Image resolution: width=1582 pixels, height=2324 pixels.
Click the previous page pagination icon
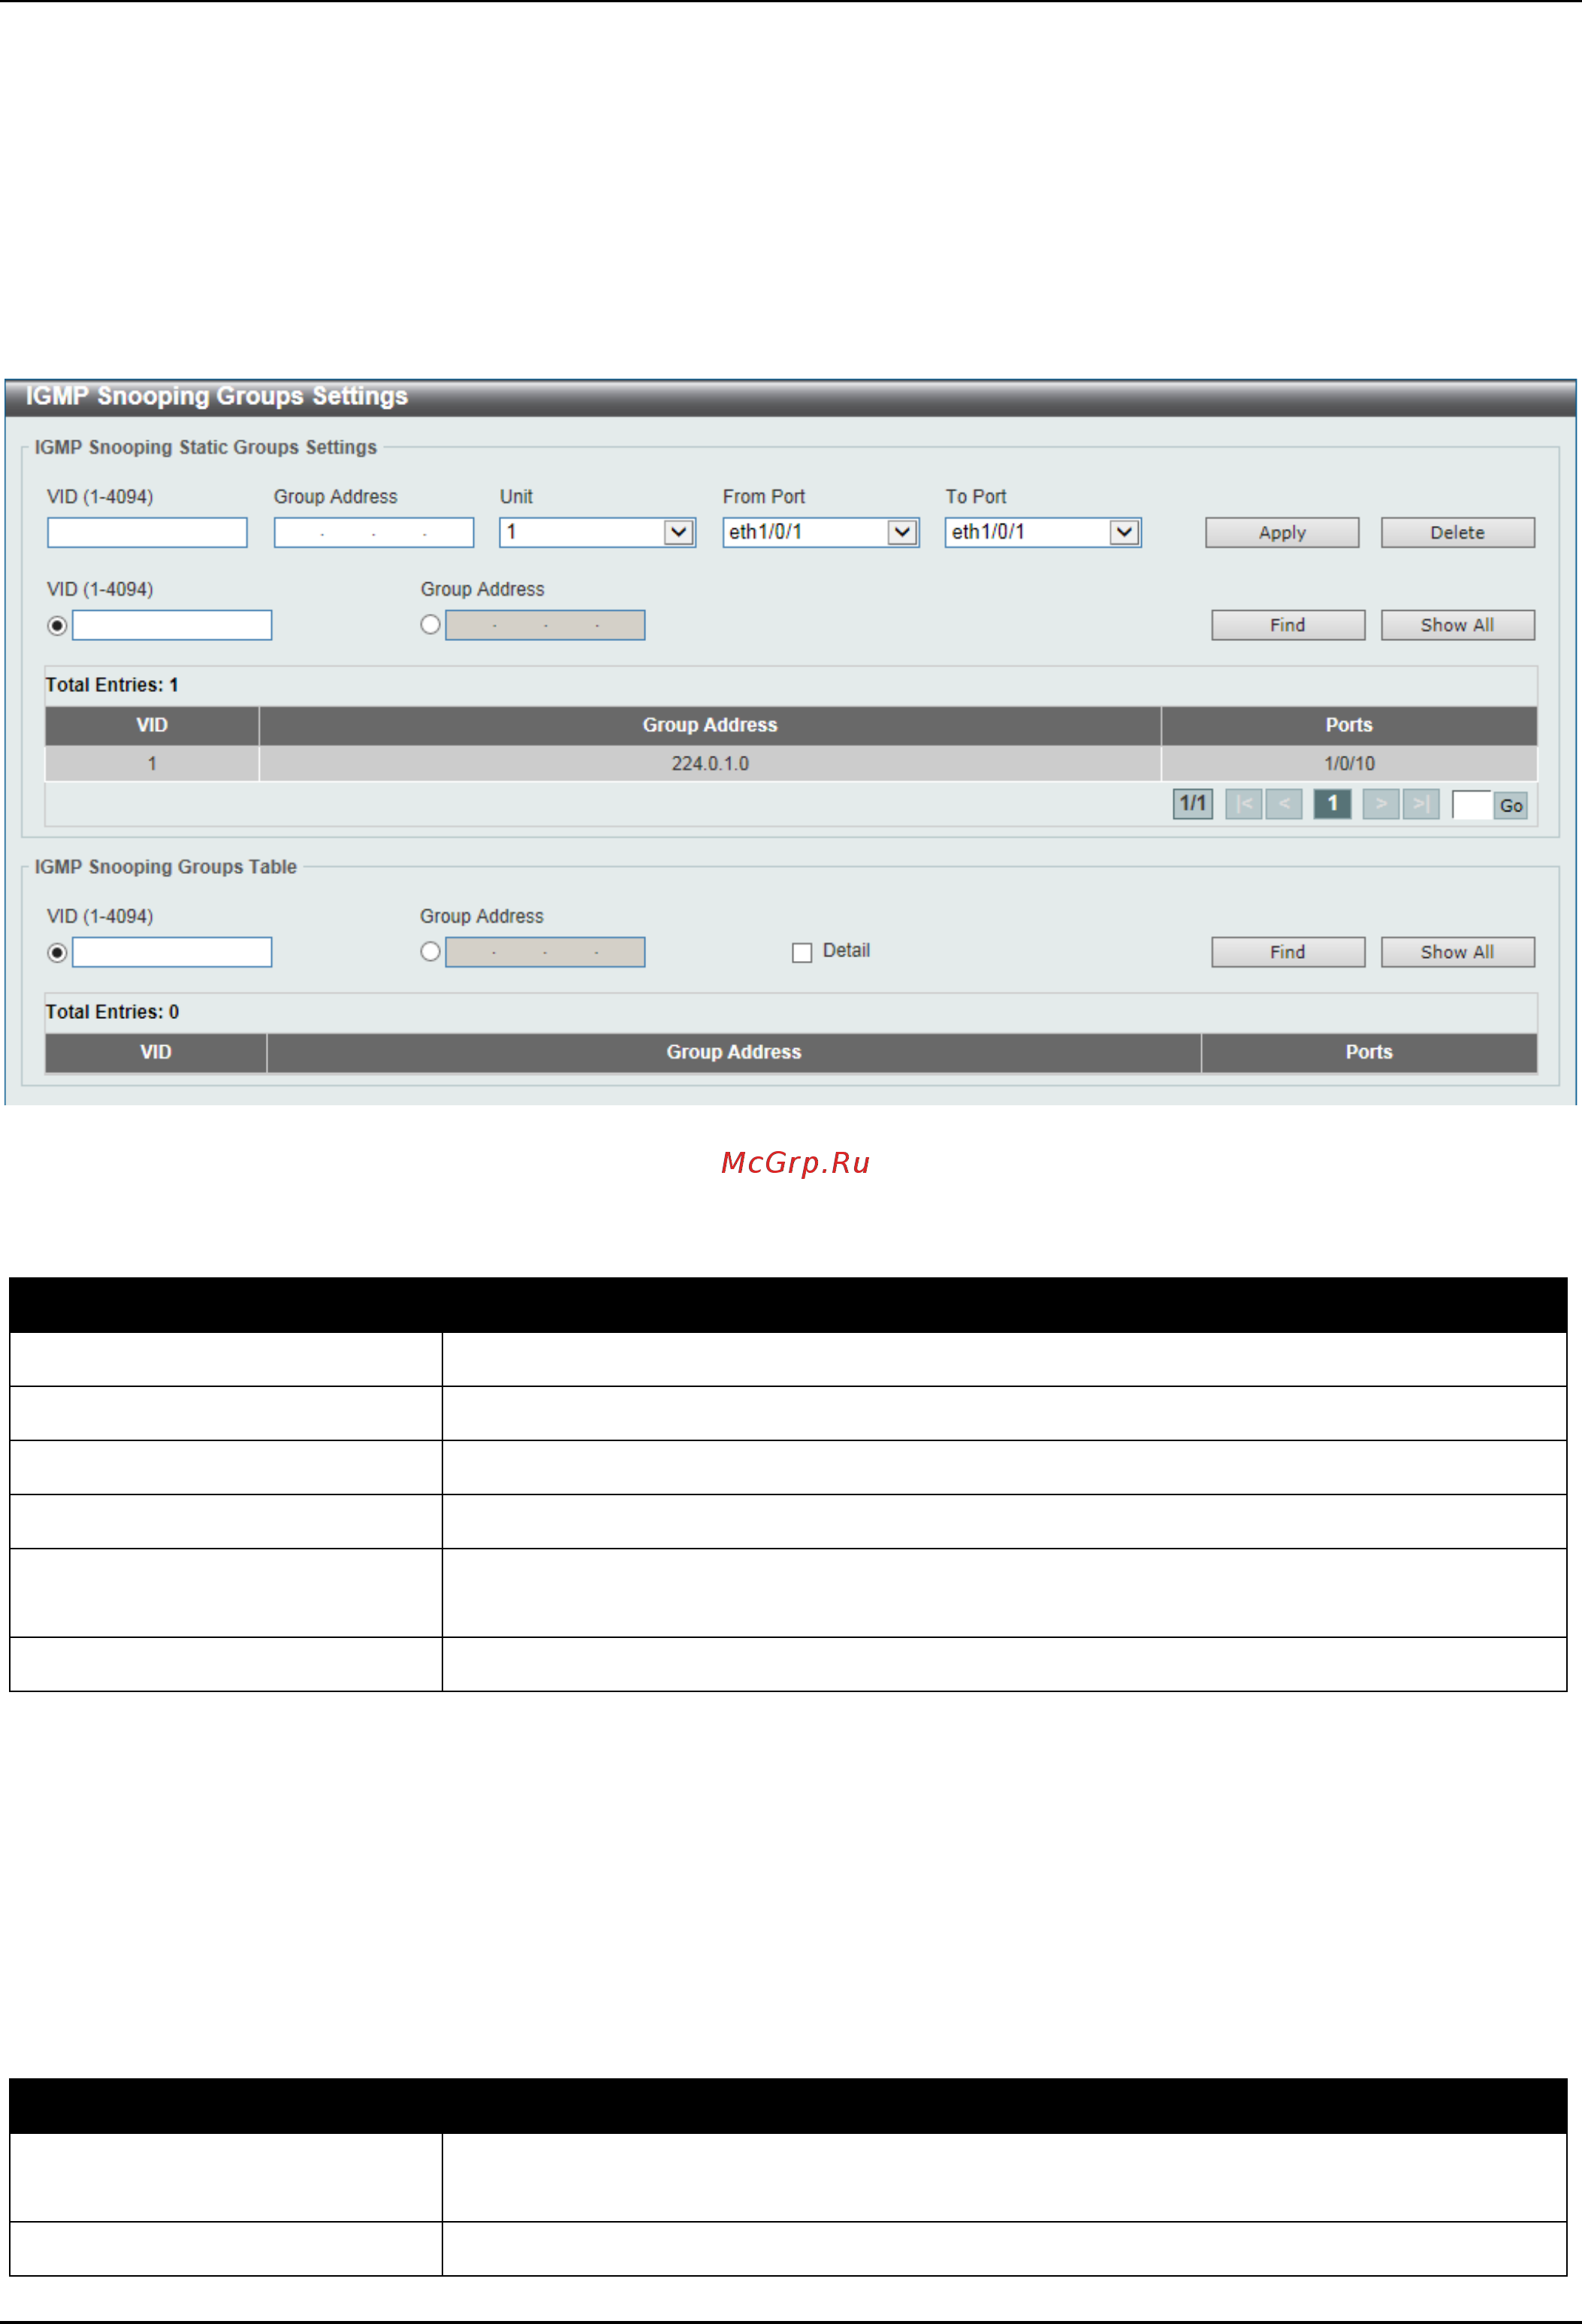[x=1283, y=804]
